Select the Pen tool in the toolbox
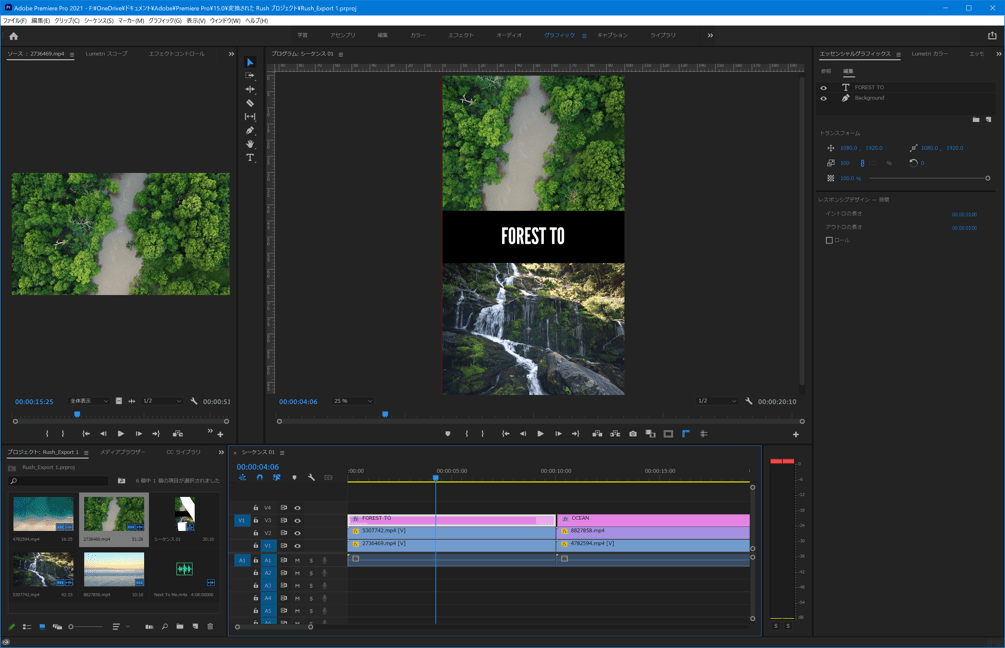 250,130
